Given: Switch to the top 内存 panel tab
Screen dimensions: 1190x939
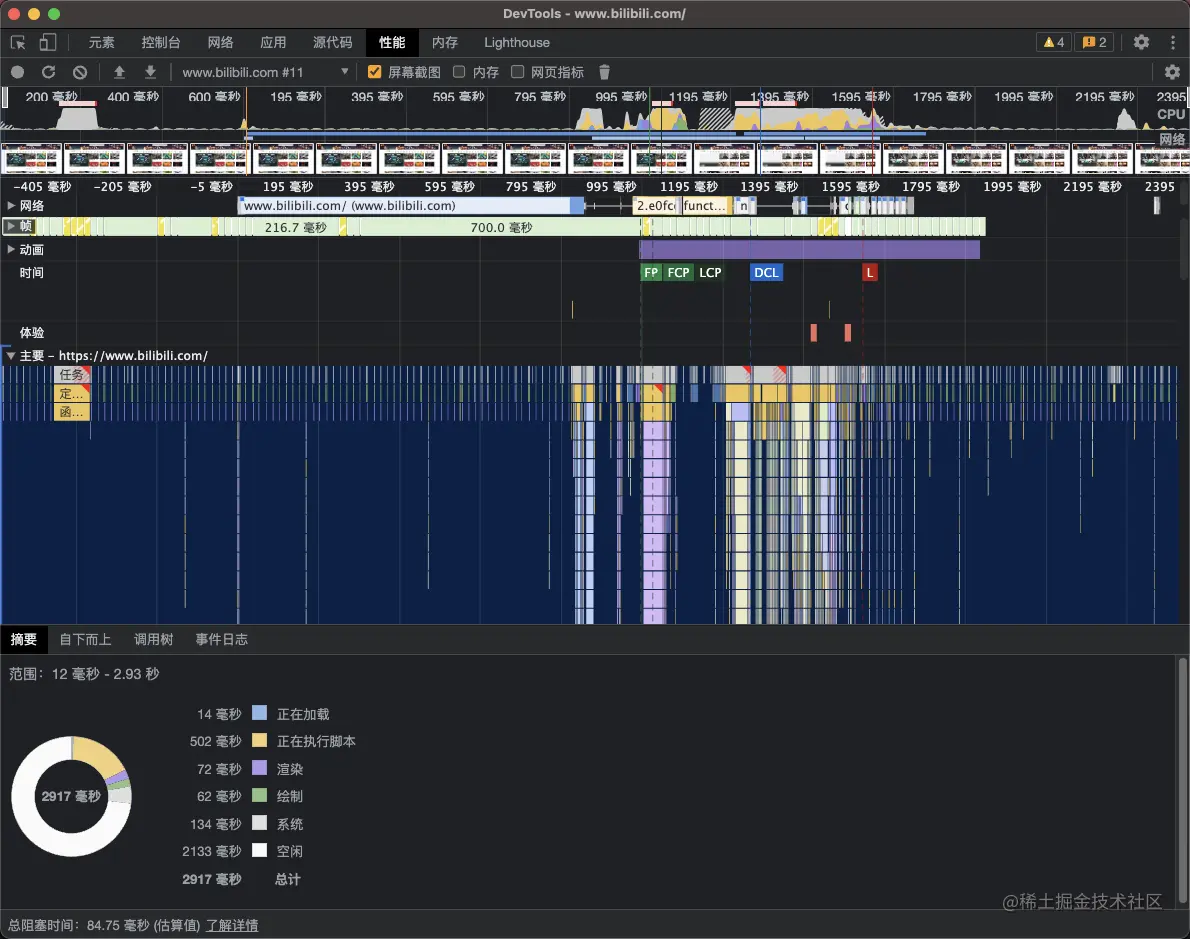Looking at the screenshot, I should [x=445, y=43].
